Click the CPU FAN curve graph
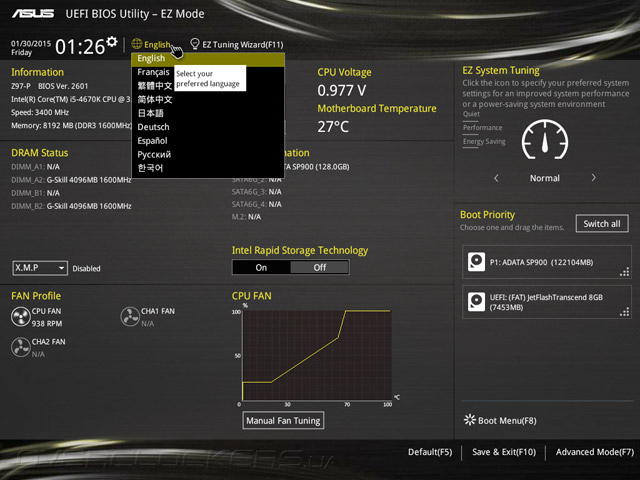640x480 pixels. (317, 355)
